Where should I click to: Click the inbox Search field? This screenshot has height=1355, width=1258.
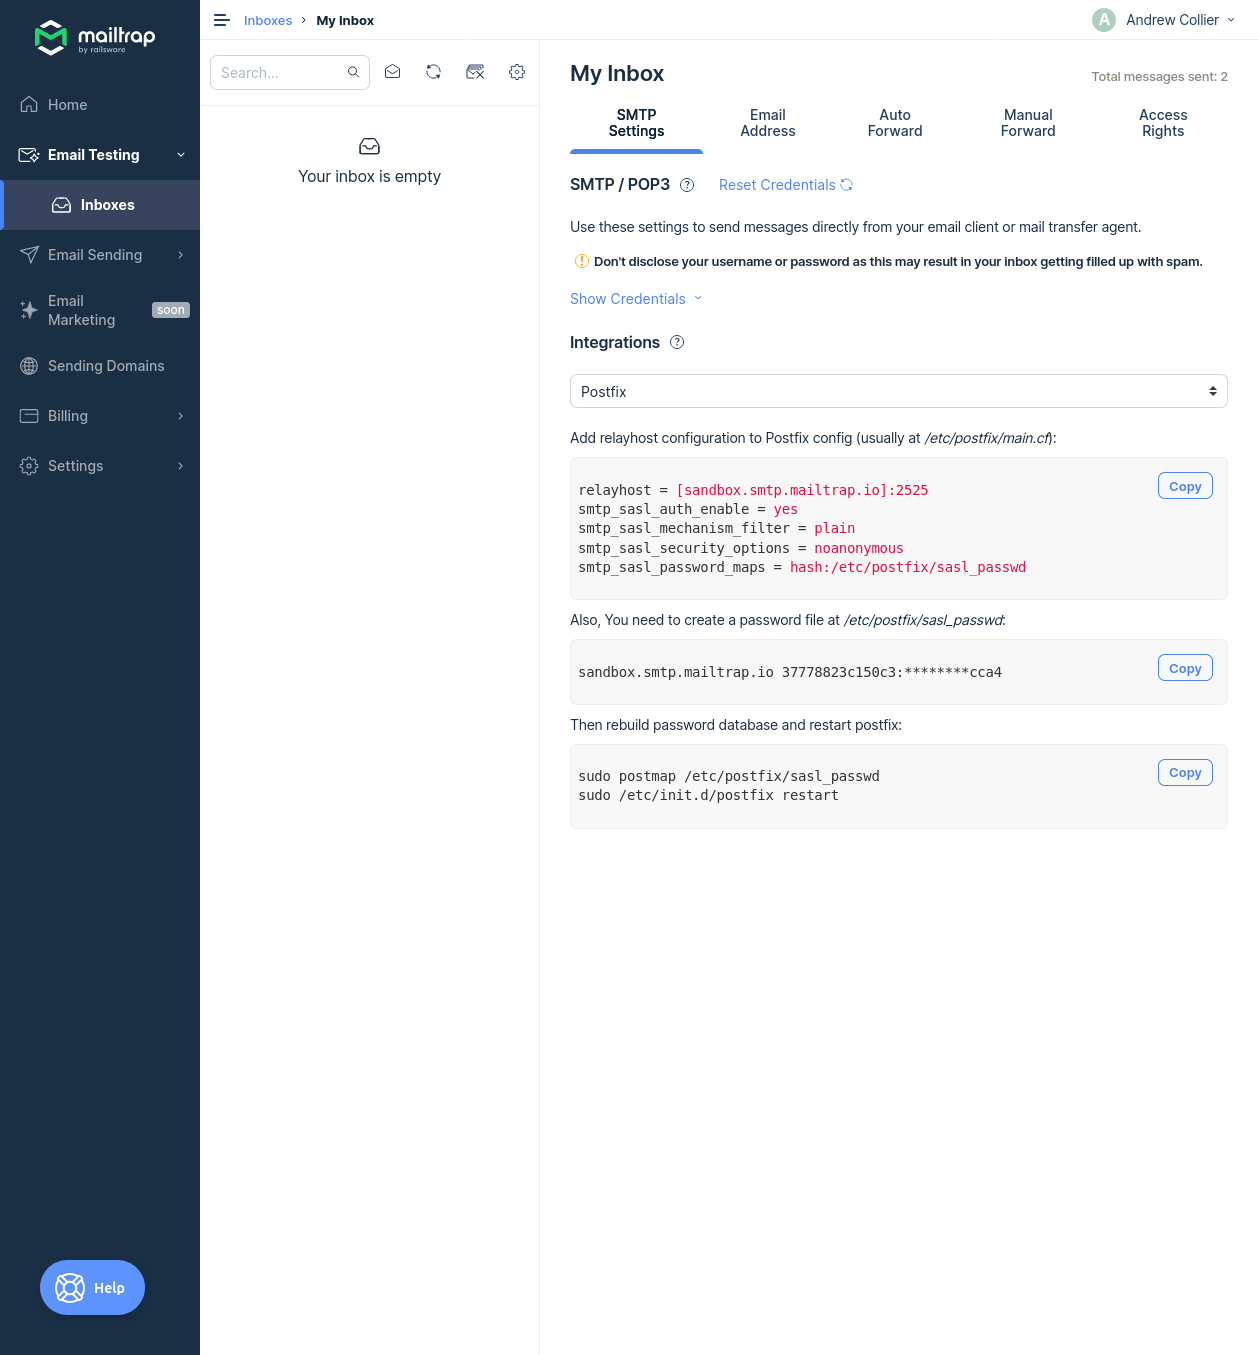[280, 73]
